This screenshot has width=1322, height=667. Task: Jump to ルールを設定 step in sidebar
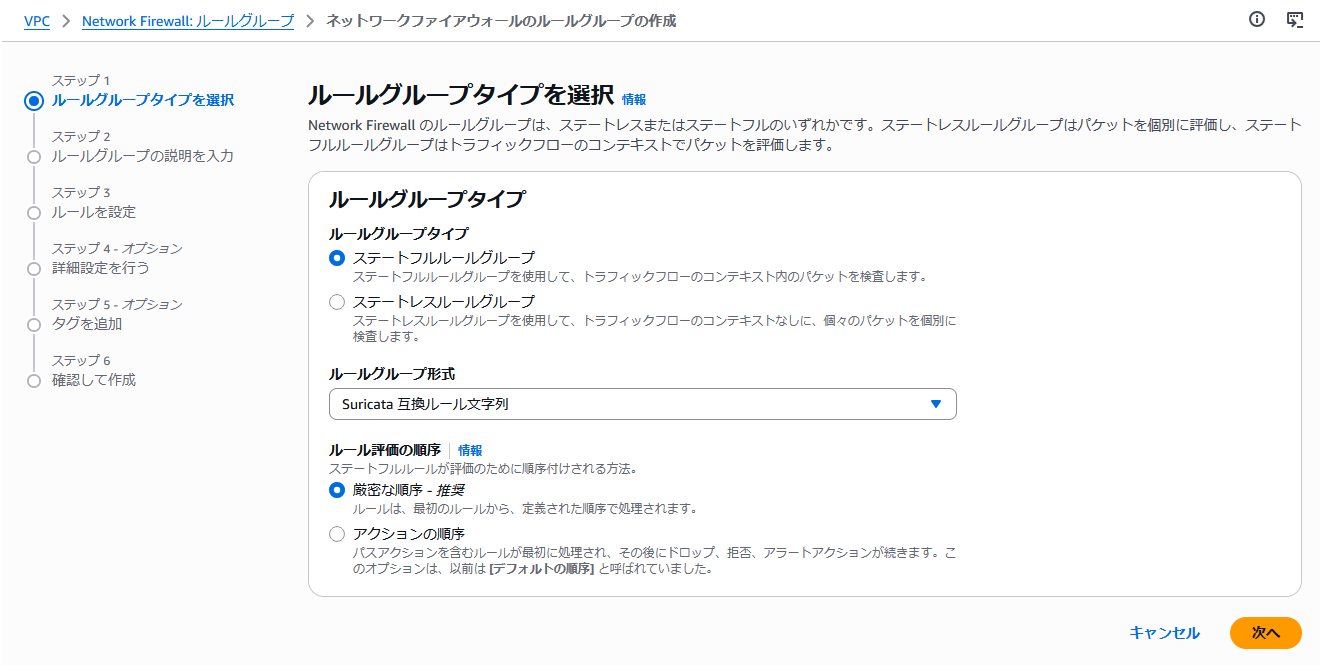94,212
